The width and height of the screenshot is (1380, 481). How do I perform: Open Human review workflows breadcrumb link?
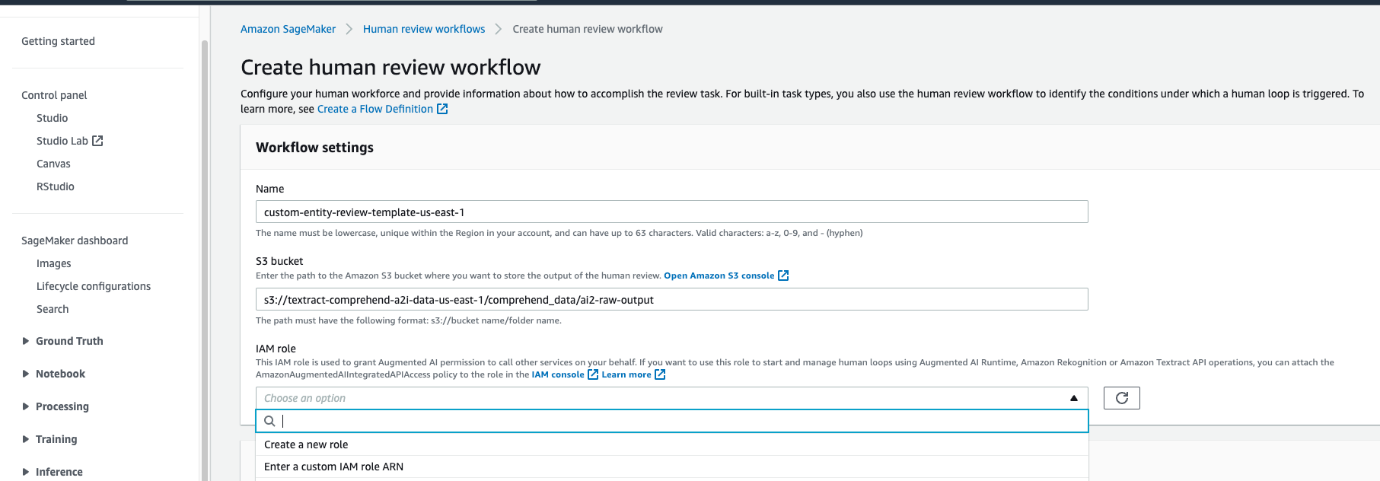pyautogui.click(x=424, y=29)
